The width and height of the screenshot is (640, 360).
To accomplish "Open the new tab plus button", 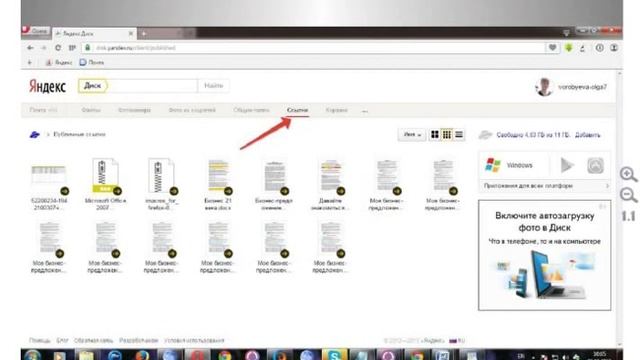I will pyautogui.click(x=144, y=33).
